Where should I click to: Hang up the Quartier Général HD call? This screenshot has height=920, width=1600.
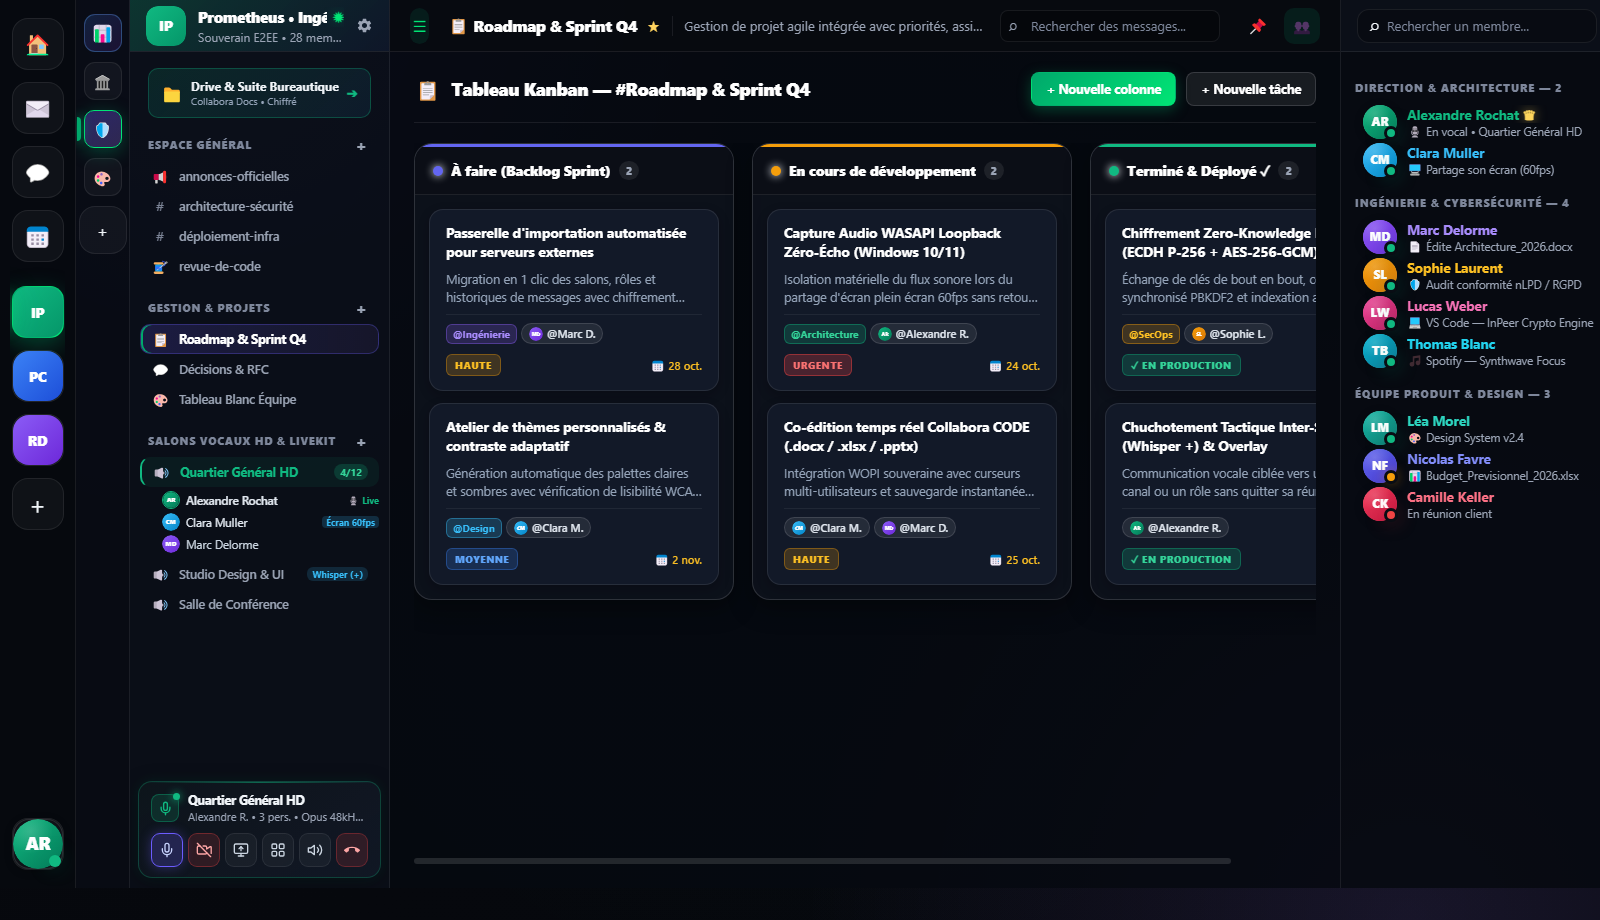coord(352,850)
